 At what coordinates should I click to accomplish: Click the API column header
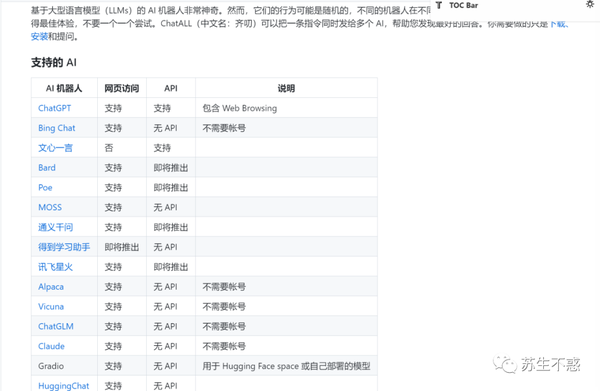(x=171, y=88)
